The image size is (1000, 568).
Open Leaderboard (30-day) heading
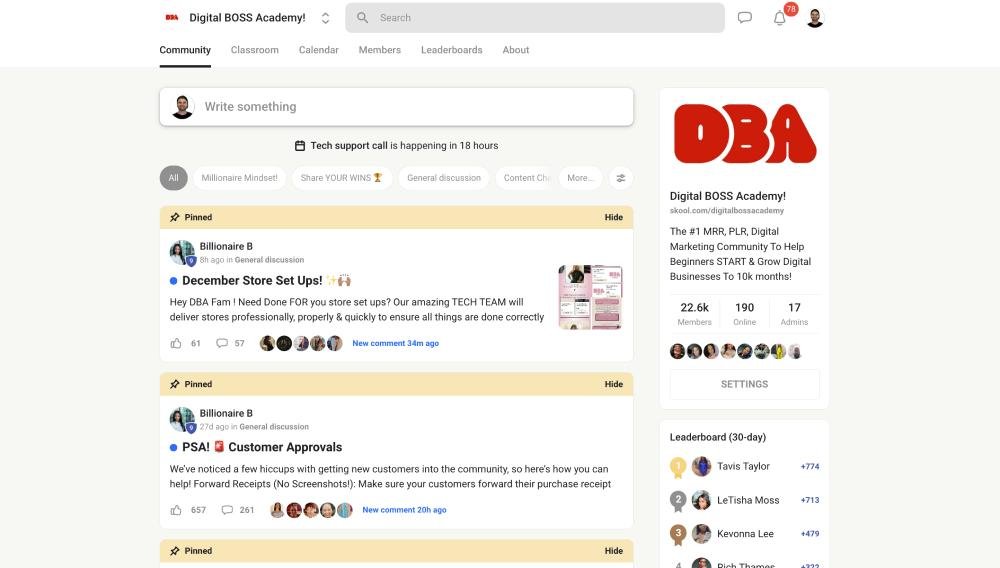point(717,437)
